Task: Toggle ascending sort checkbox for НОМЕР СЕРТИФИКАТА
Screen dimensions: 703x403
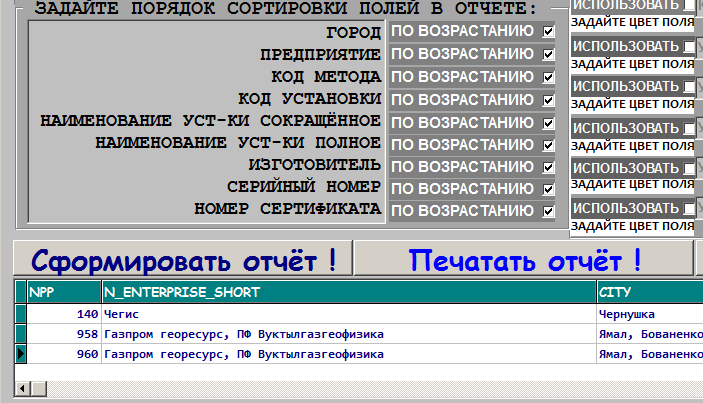Action: pyautogui.click(x=548, y=211)
